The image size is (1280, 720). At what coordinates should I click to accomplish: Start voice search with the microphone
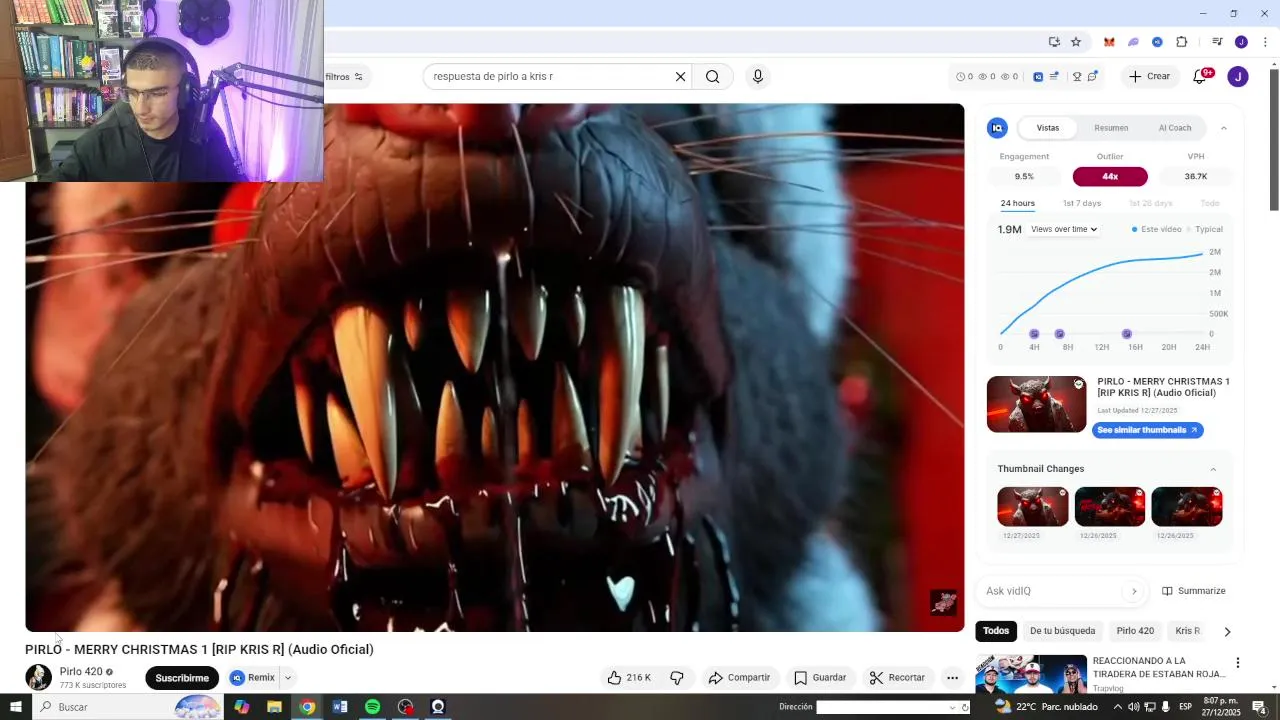click(x=758, y=76)
